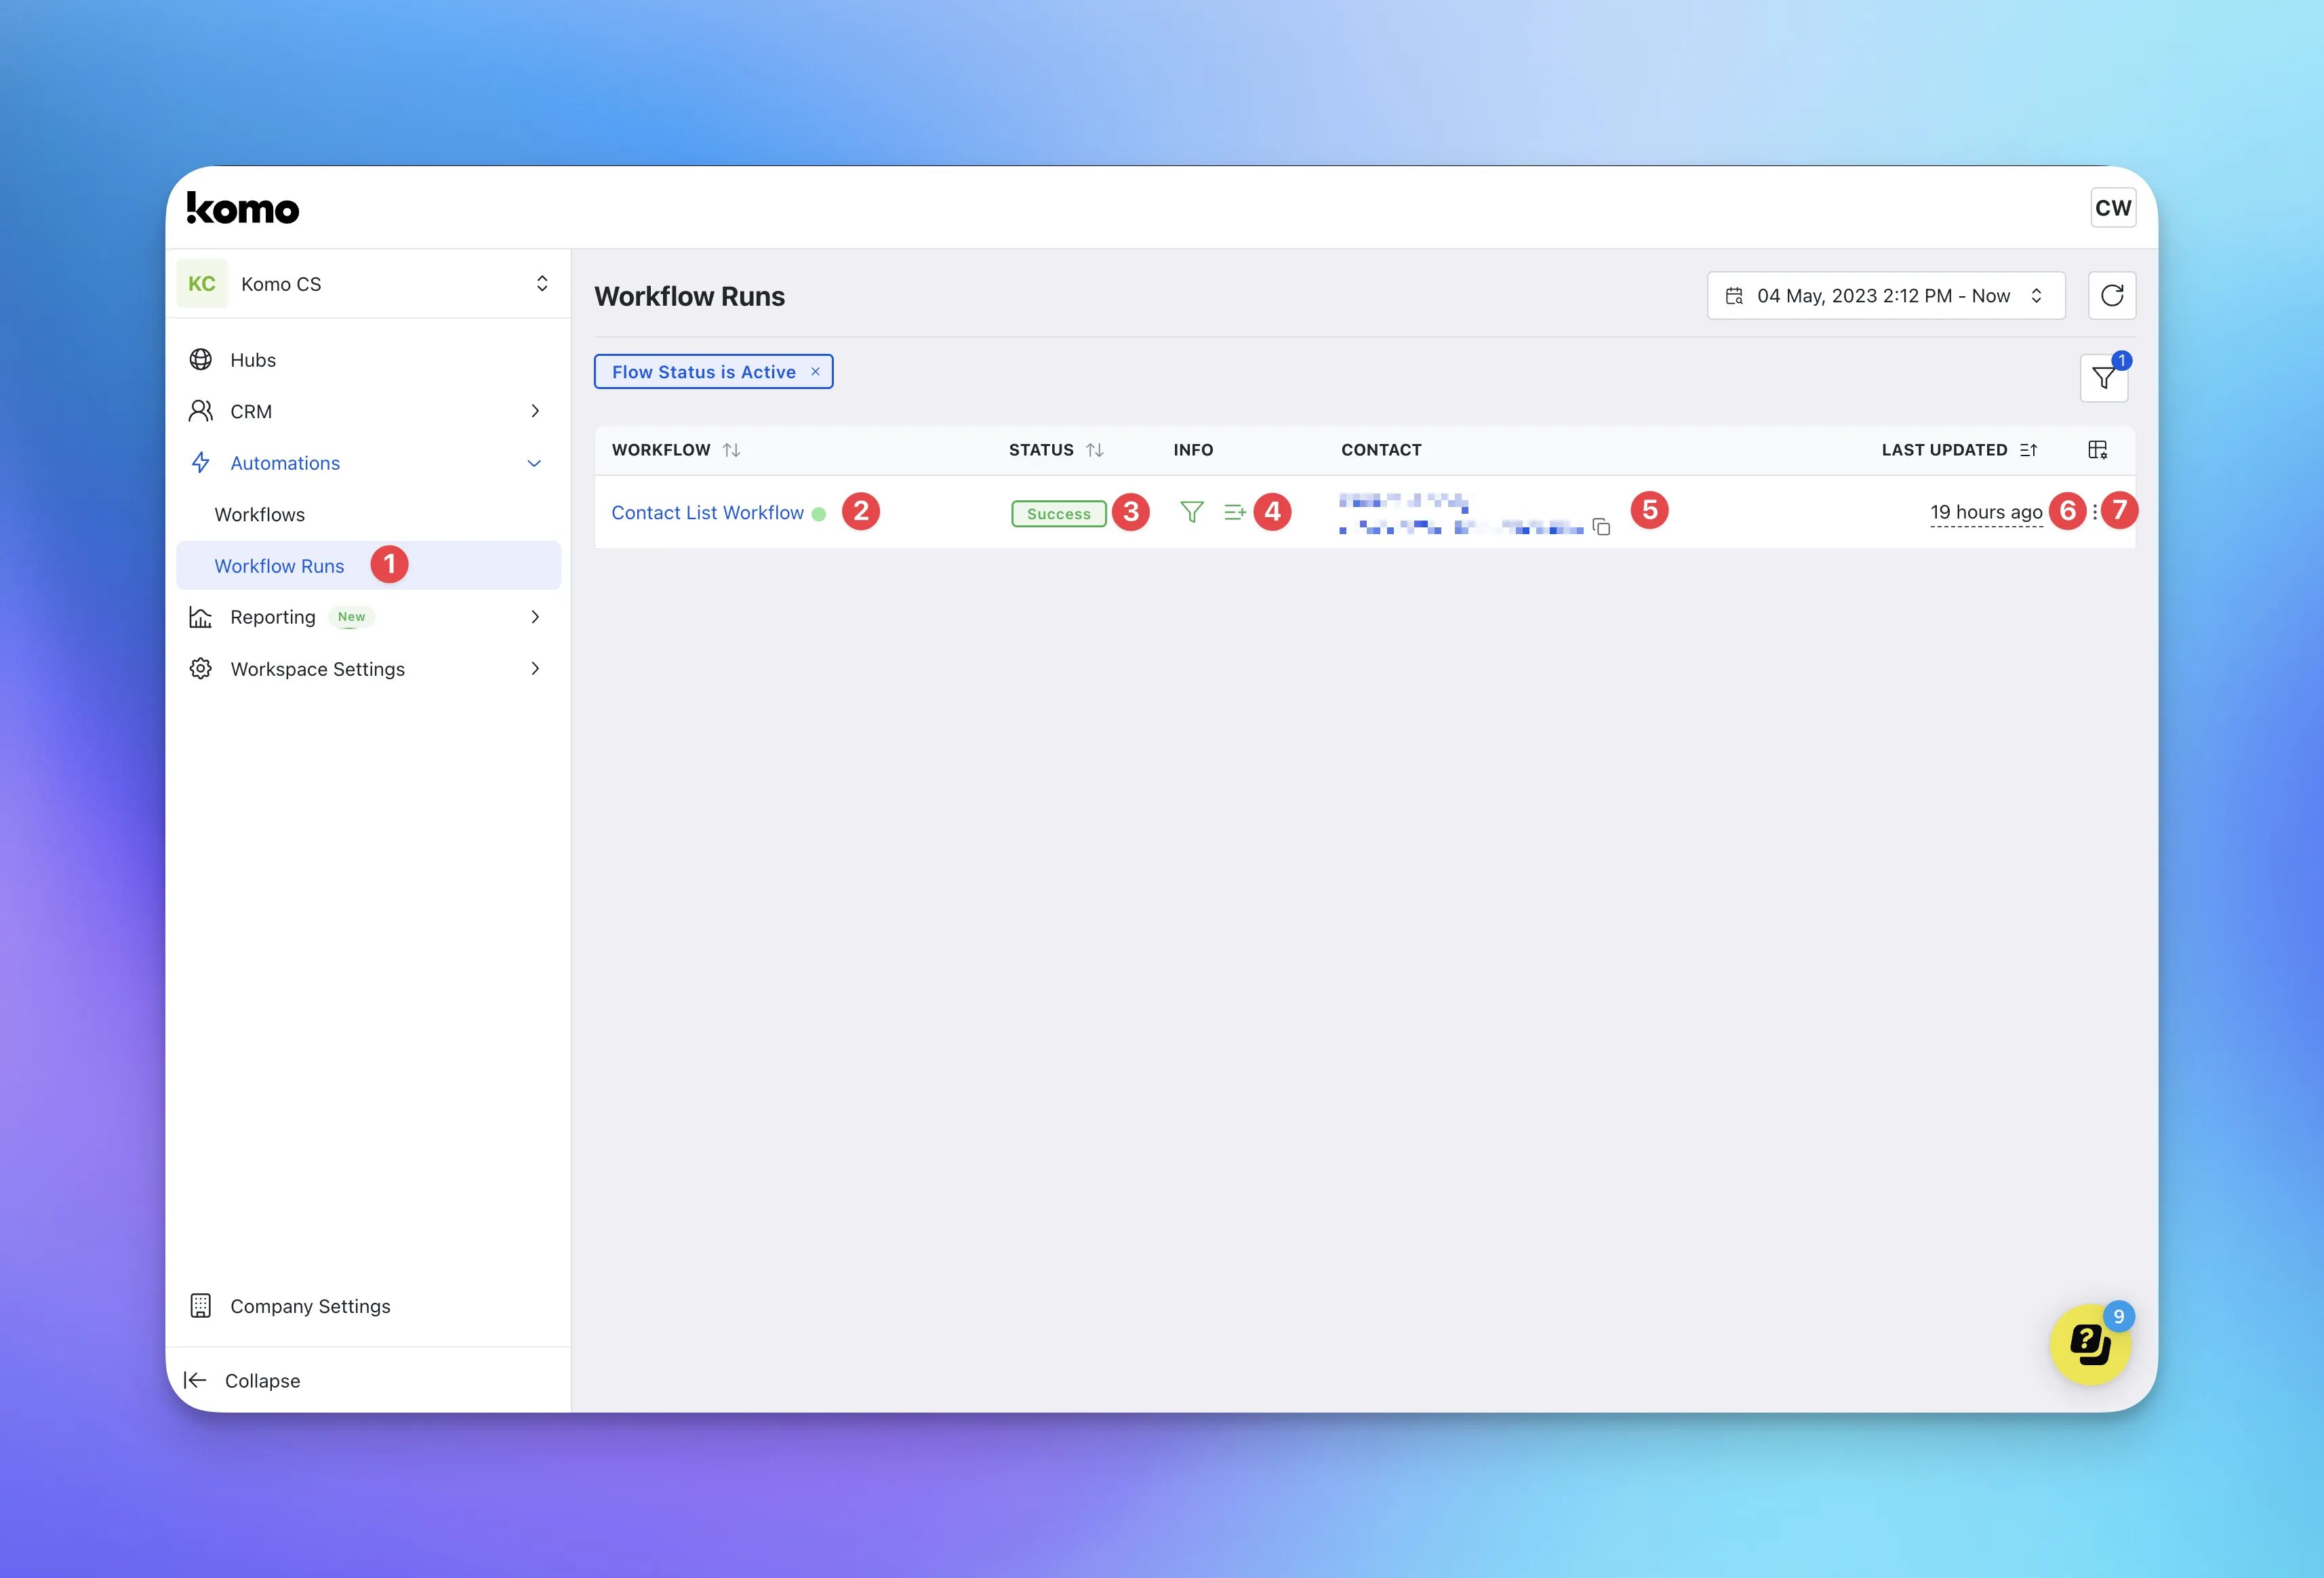Click the Success status badge
The width and height of the screenshot is (2324, 1578).
pyautogui.click(x=1059, y=514)
